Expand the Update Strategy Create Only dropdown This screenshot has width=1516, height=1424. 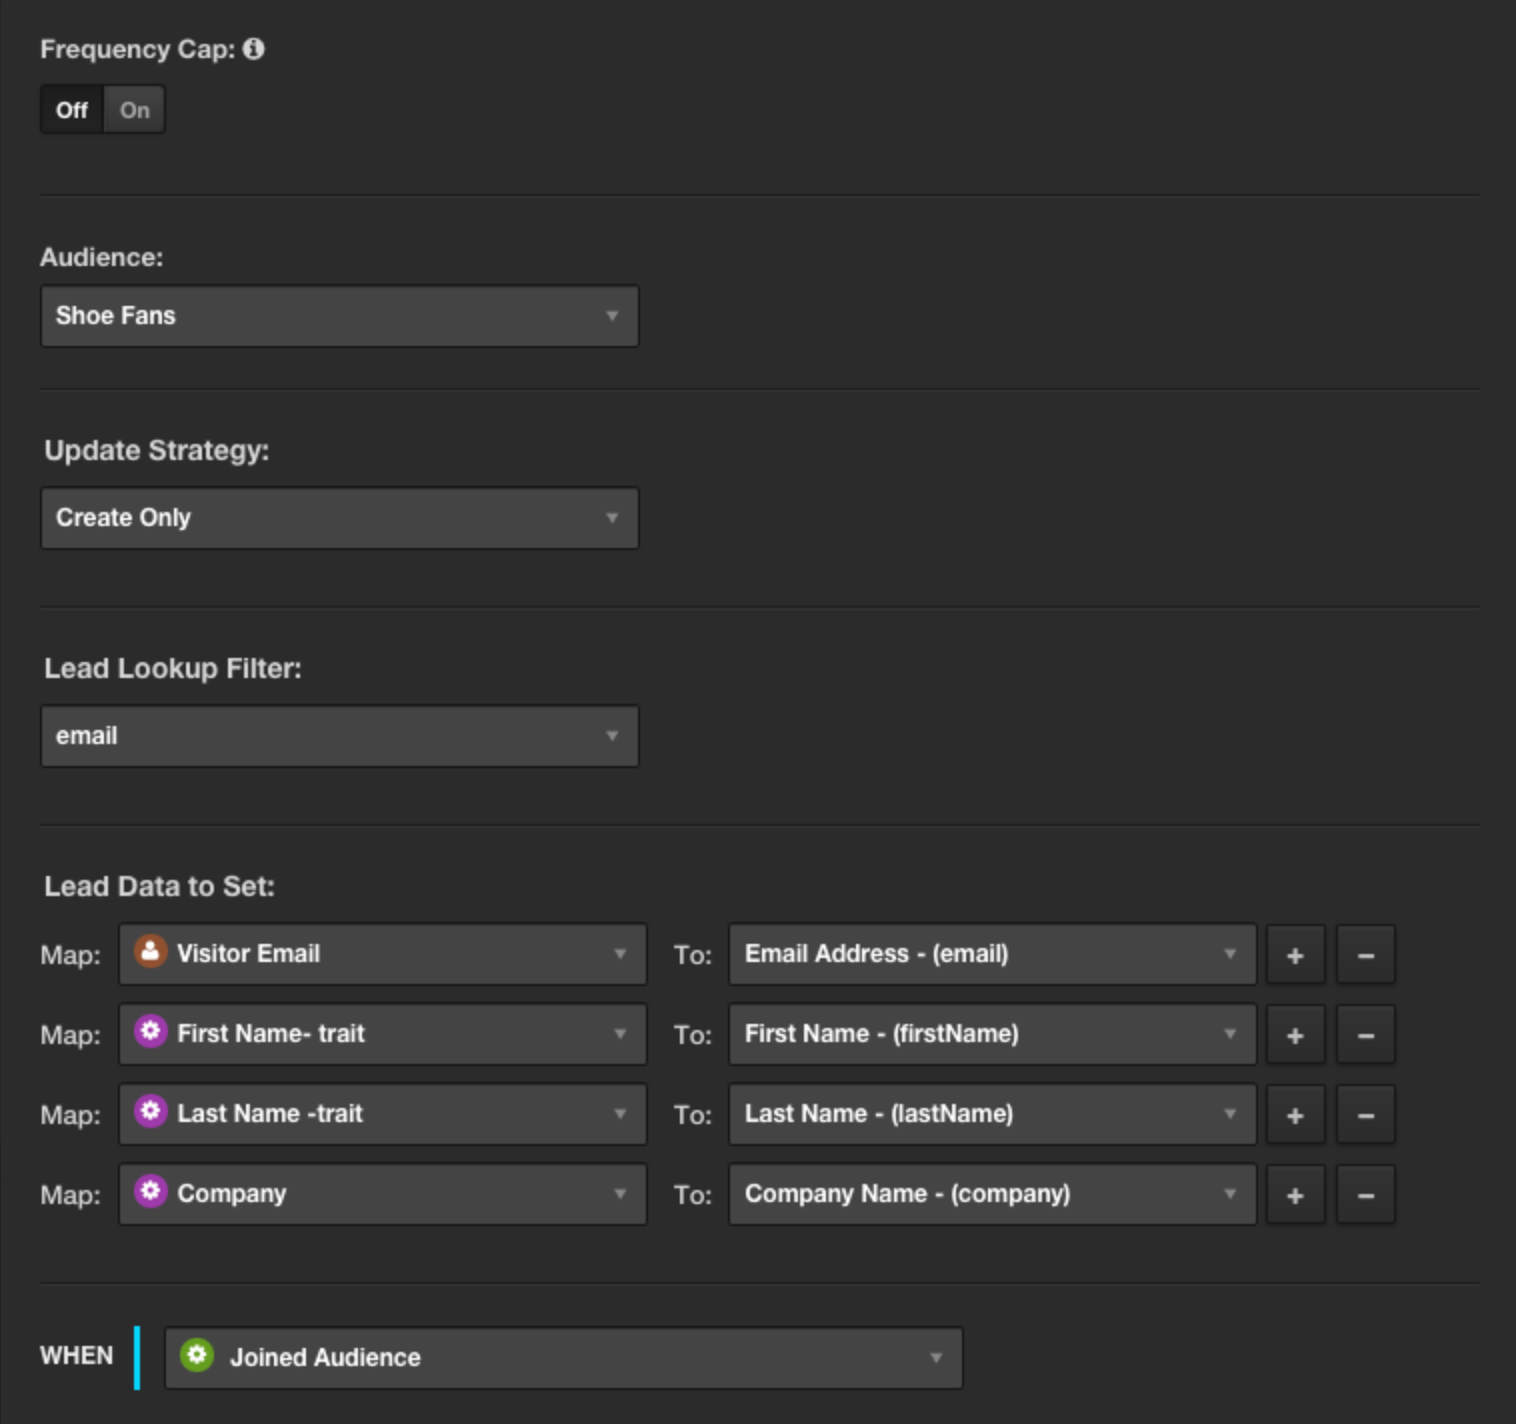tap(339, 518)
